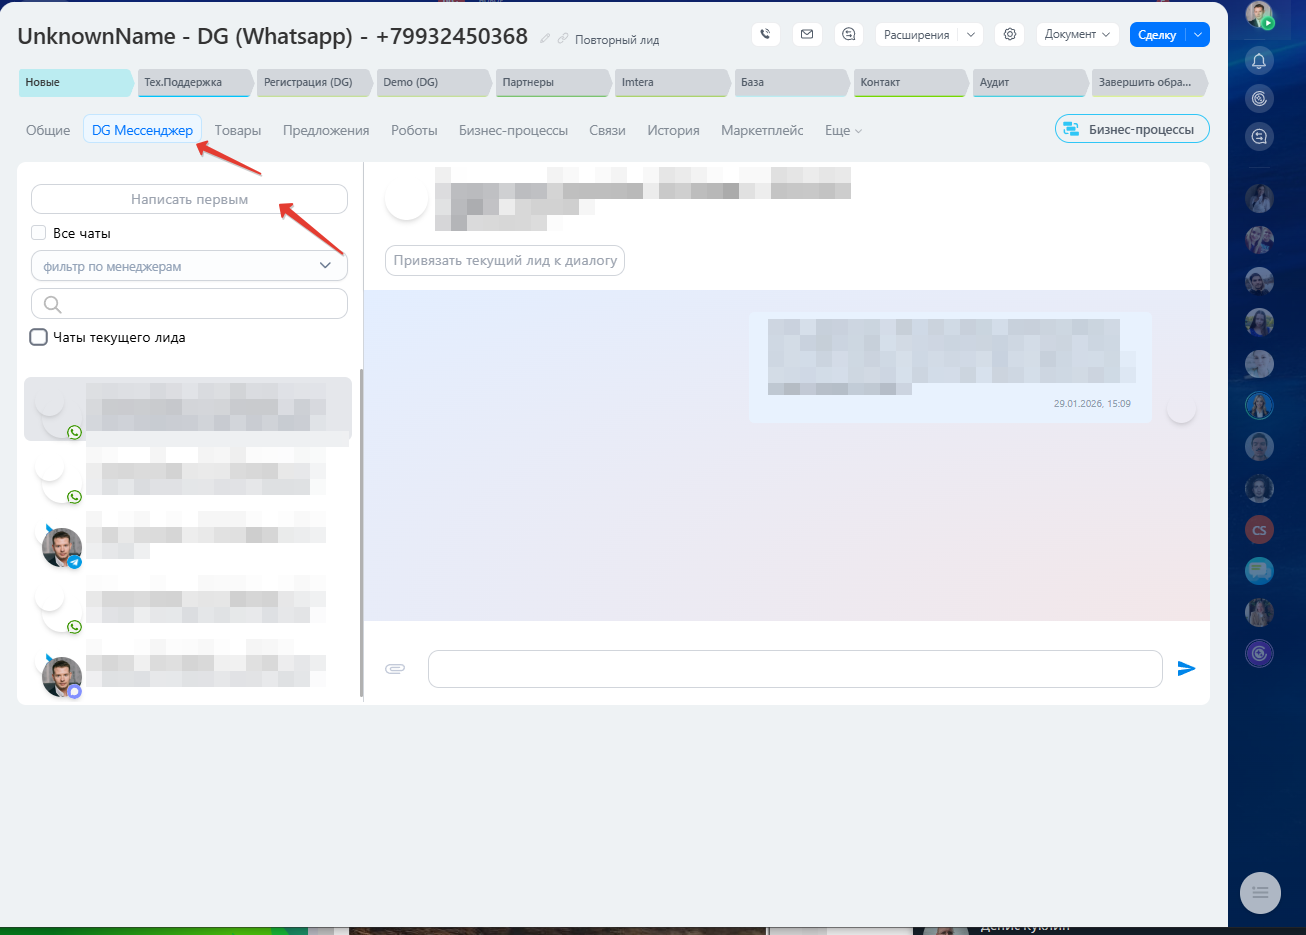
Task: Click 'Привязать текущий лид к диалогу' button
Action: click(x=505, y=260)
